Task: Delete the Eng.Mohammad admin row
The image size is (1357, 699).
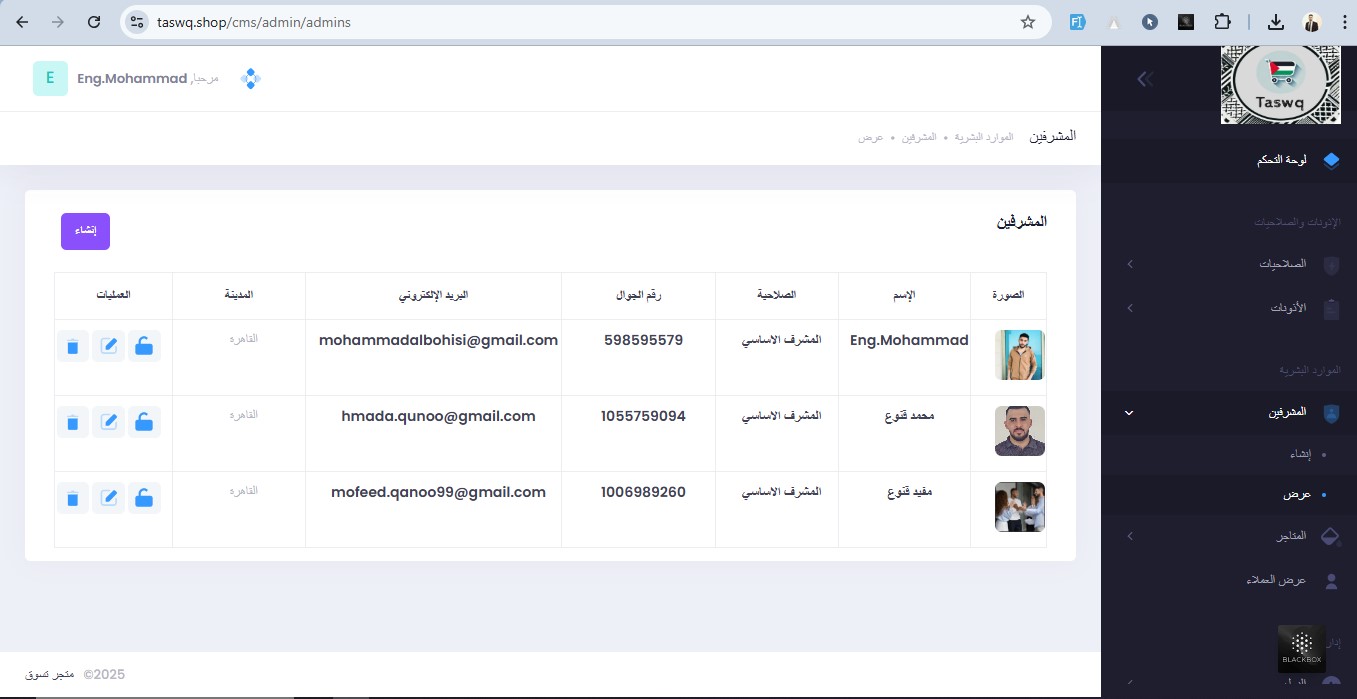Action: click(72, 346)
